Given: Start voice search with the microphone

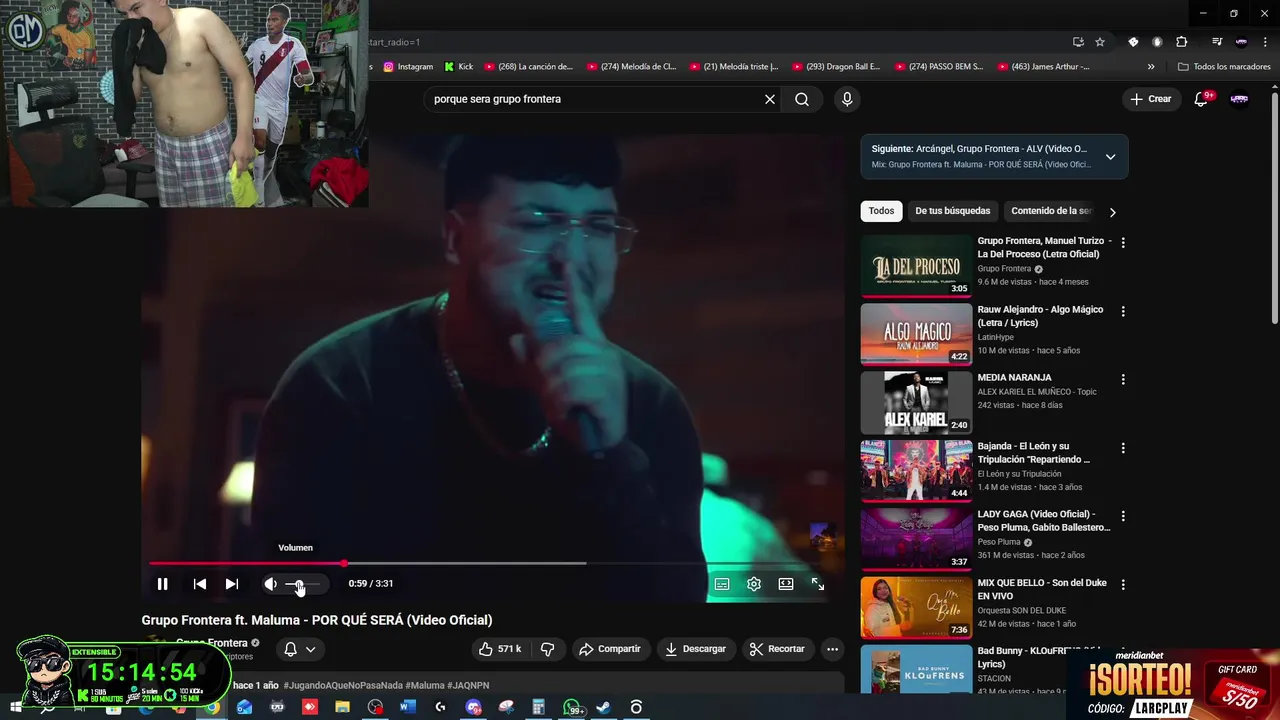Looking at the screenshot, I should click(847, 99).
